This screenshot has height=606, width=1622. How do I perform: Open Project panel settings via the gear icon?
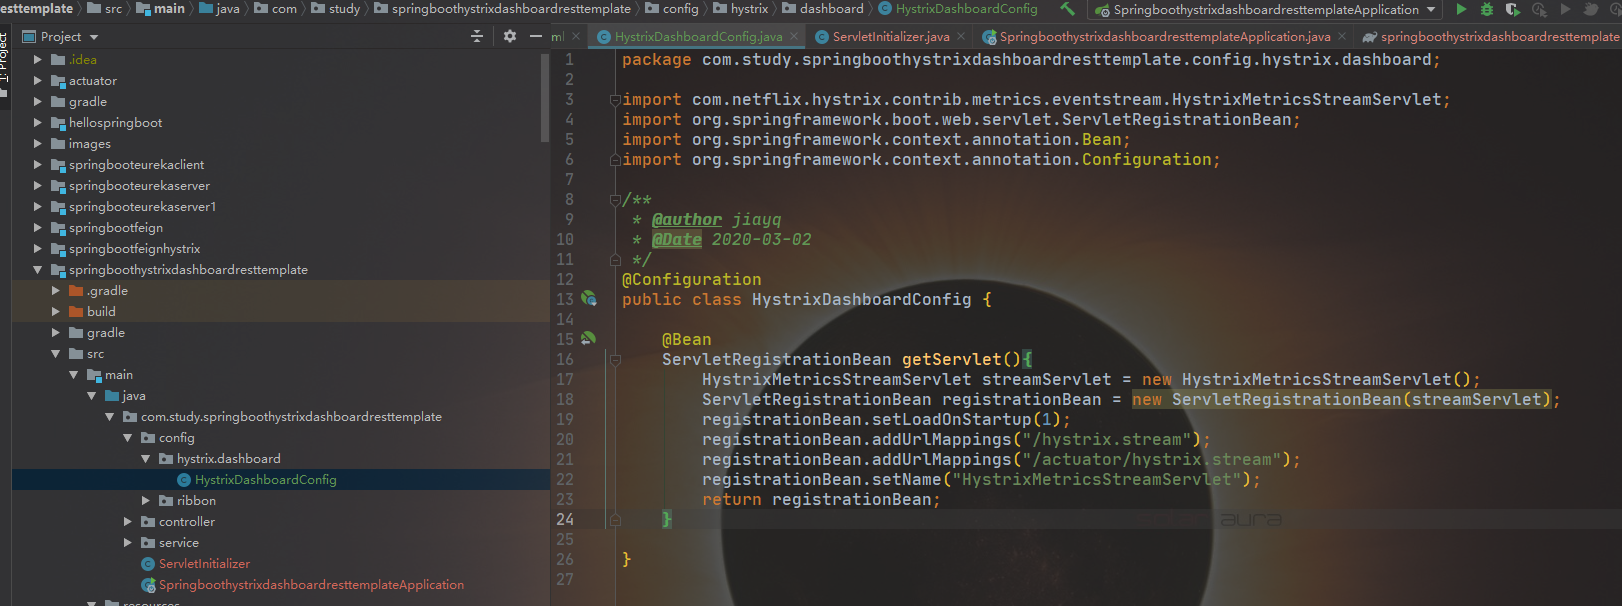click(x=510, y=36)
